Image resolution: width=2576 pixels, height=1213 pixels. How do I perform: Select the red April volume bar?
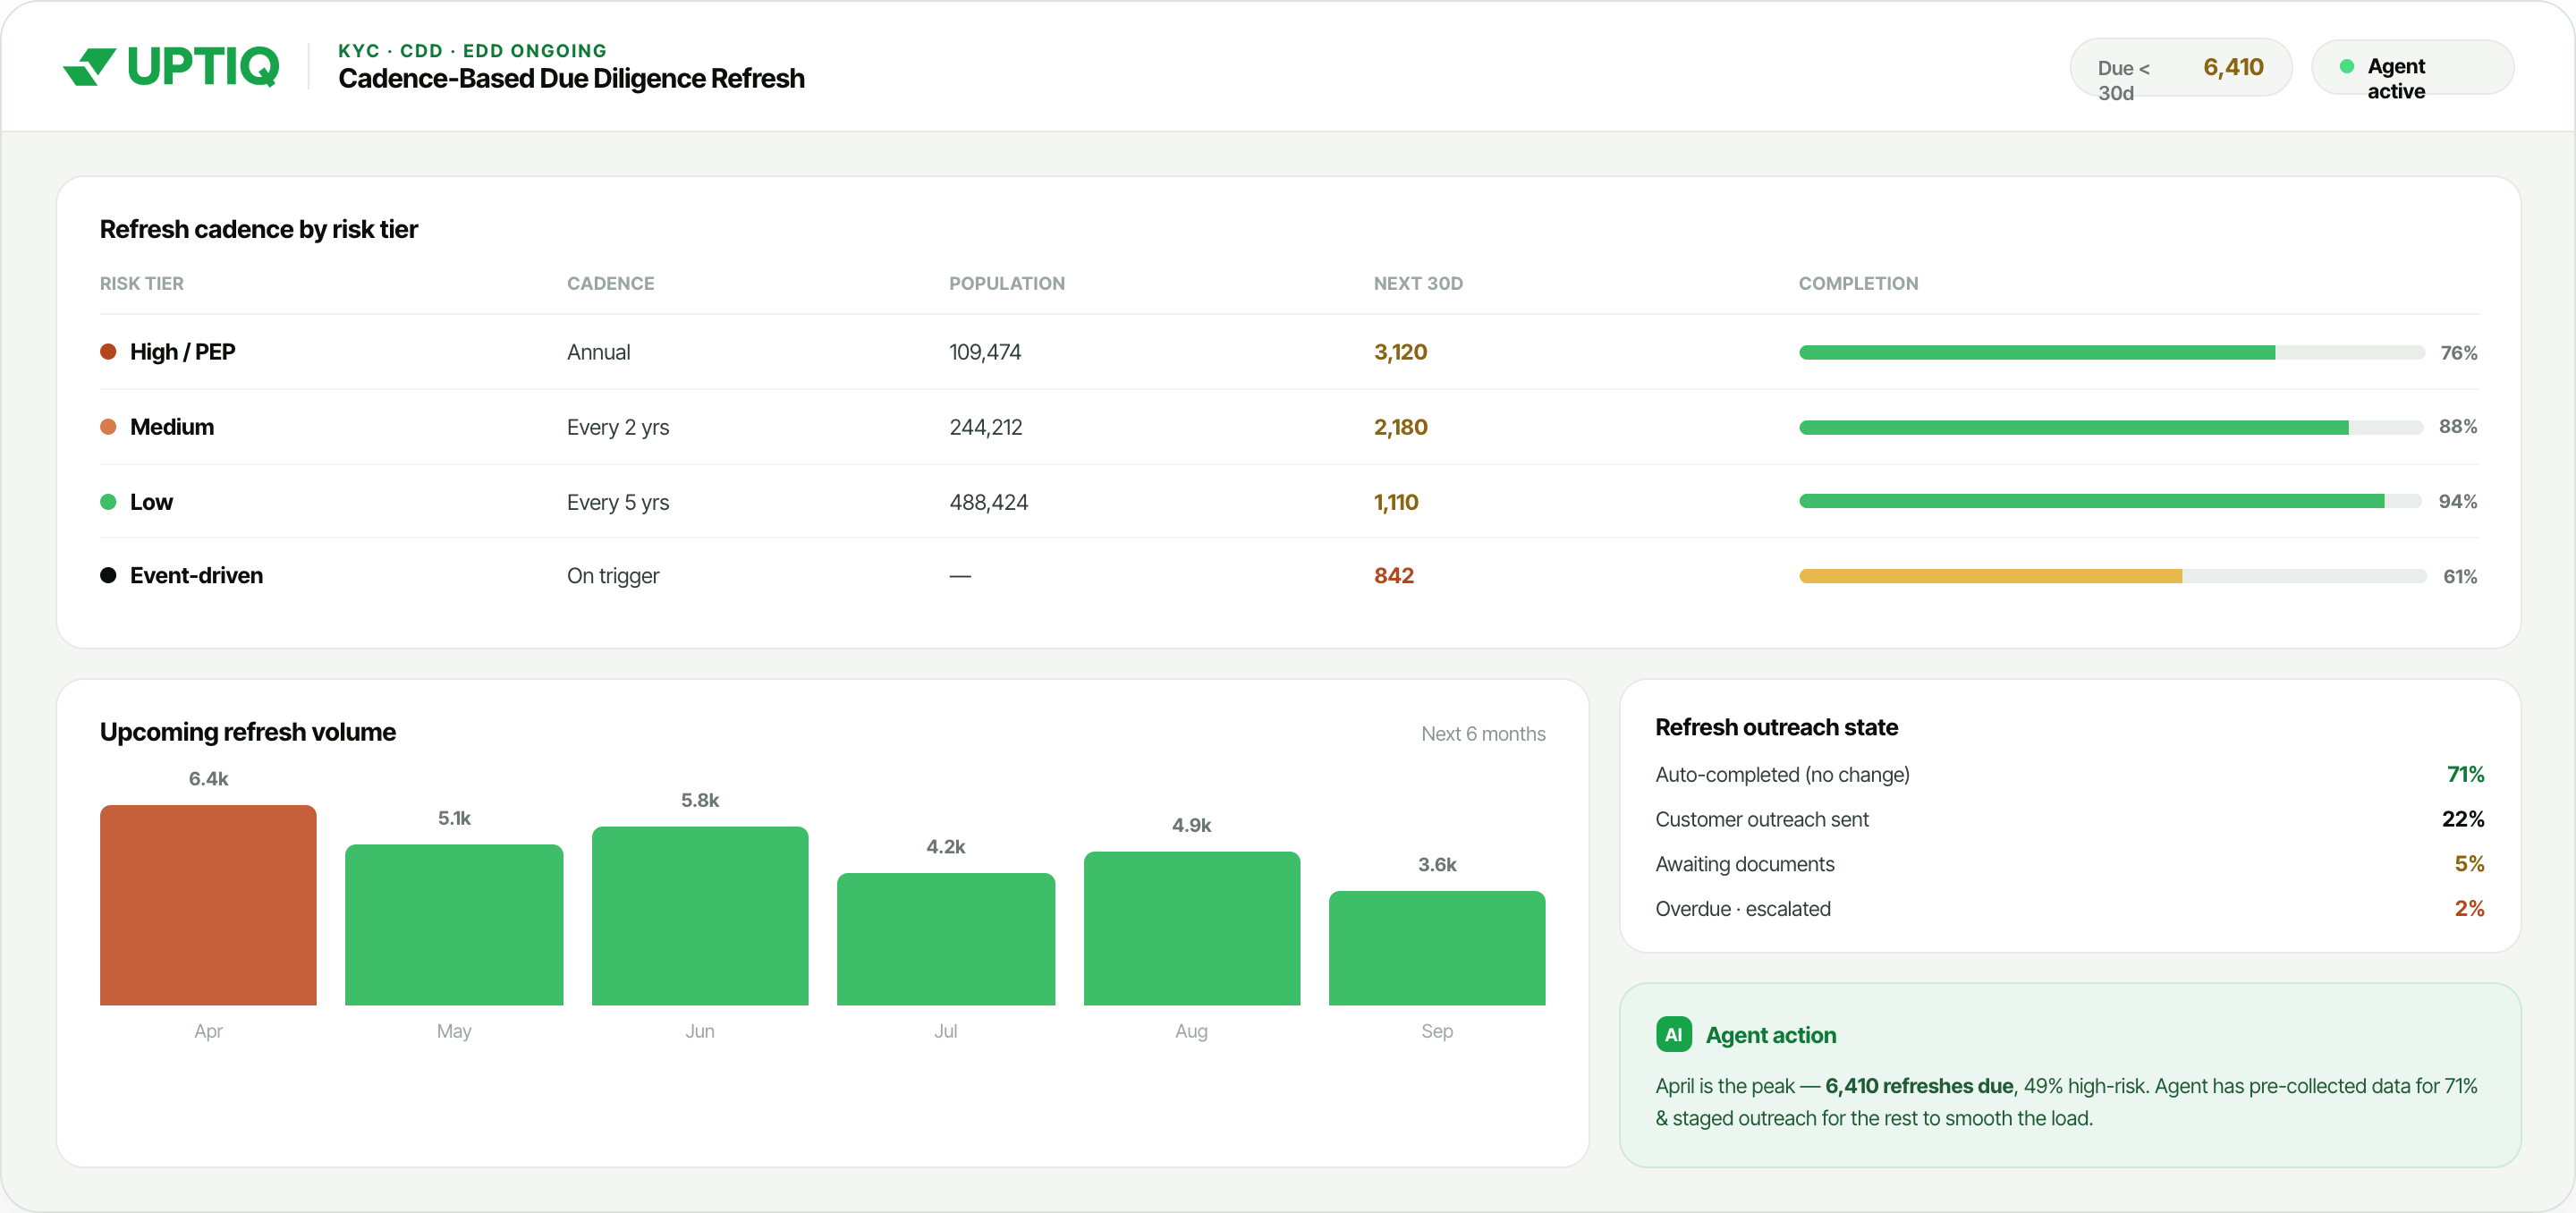point(208,904)
